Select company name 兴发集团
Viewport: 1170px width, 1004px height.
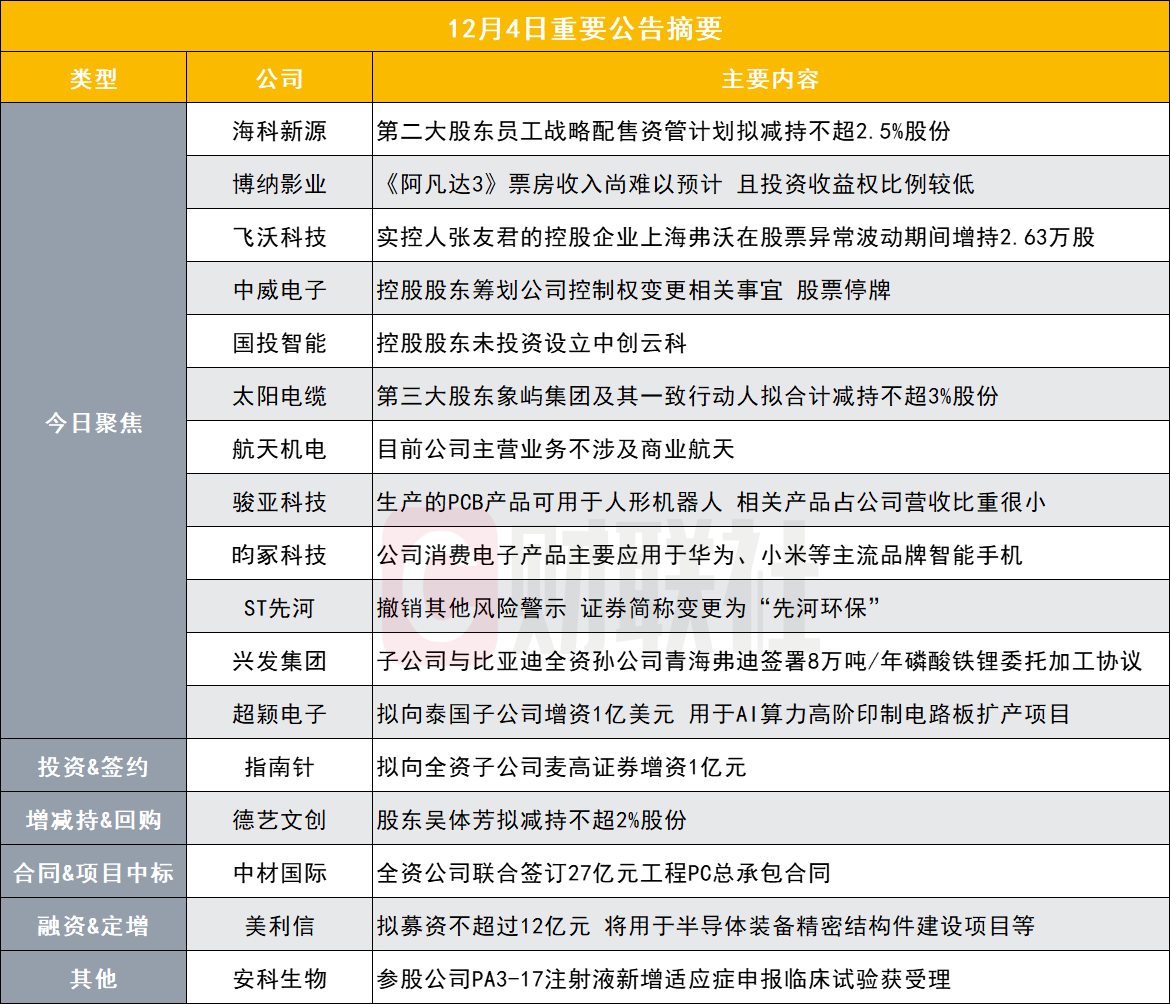tap(279, 661)
